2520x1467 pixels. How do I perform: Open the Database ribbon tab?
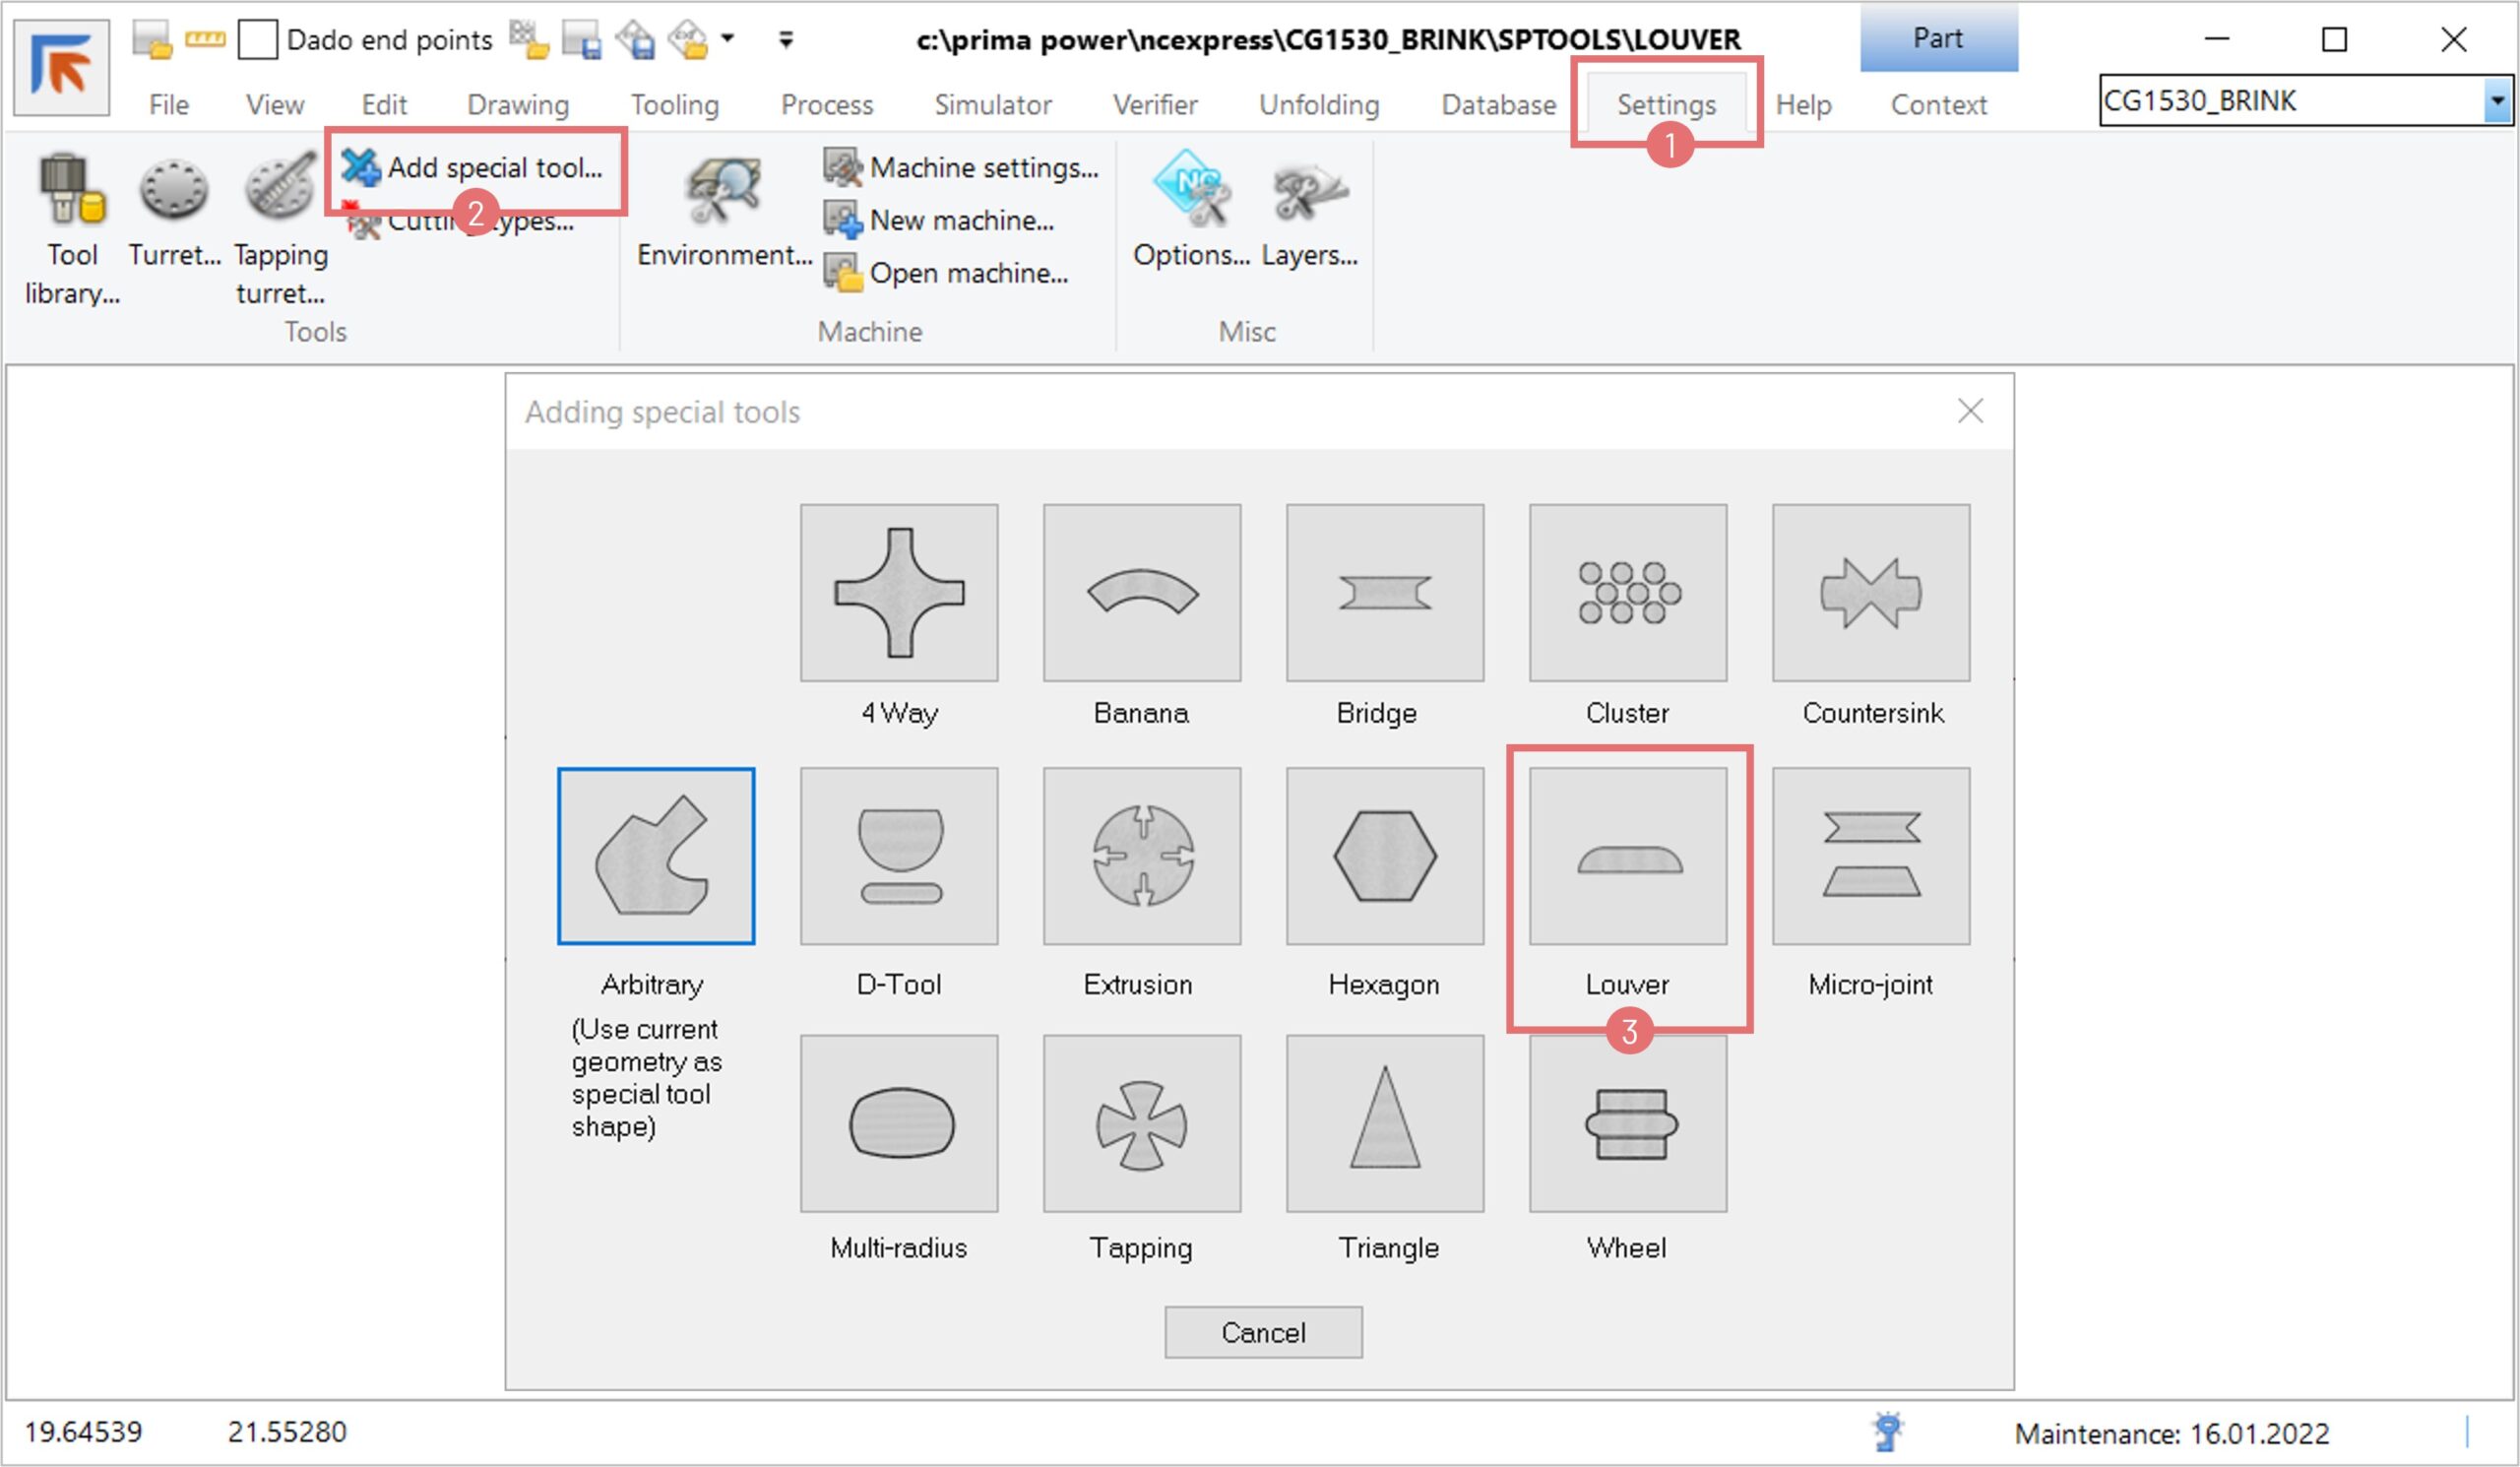[1498, 105]
